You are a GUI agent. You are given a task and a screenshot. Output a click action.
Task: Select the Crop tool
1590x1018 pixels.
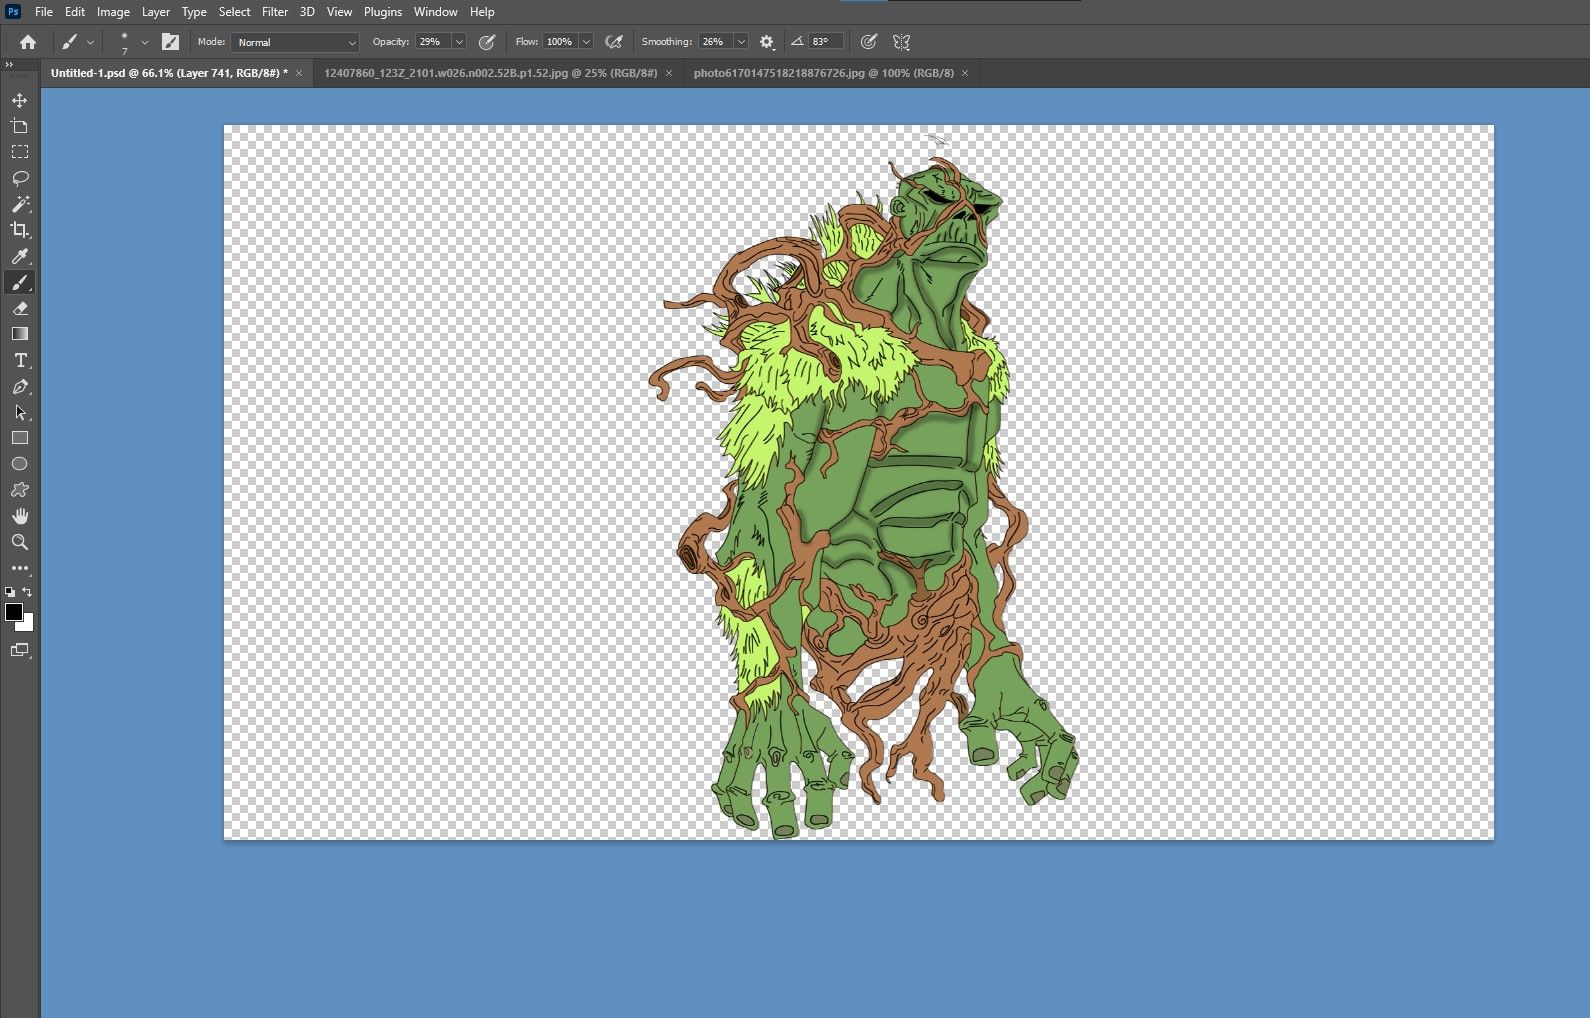[19, 230]
